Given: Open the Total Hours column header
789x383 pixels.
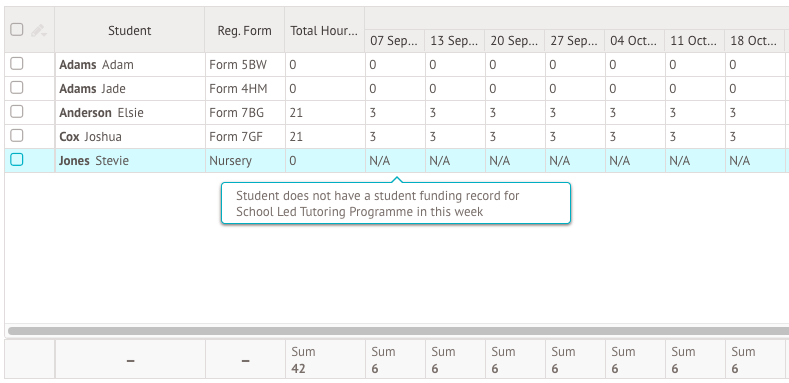Looking at the screenshot, I should [x=325, y=30].
